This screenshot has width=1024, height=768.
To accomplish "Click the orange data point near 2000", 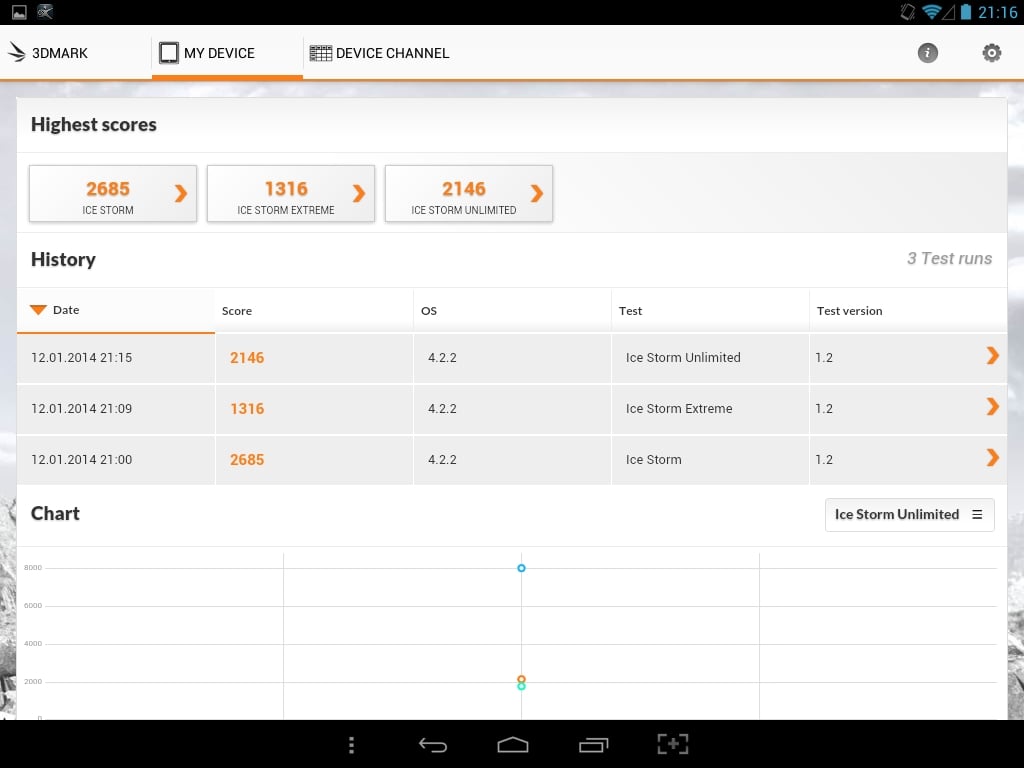I will click(x=521, y=680).
